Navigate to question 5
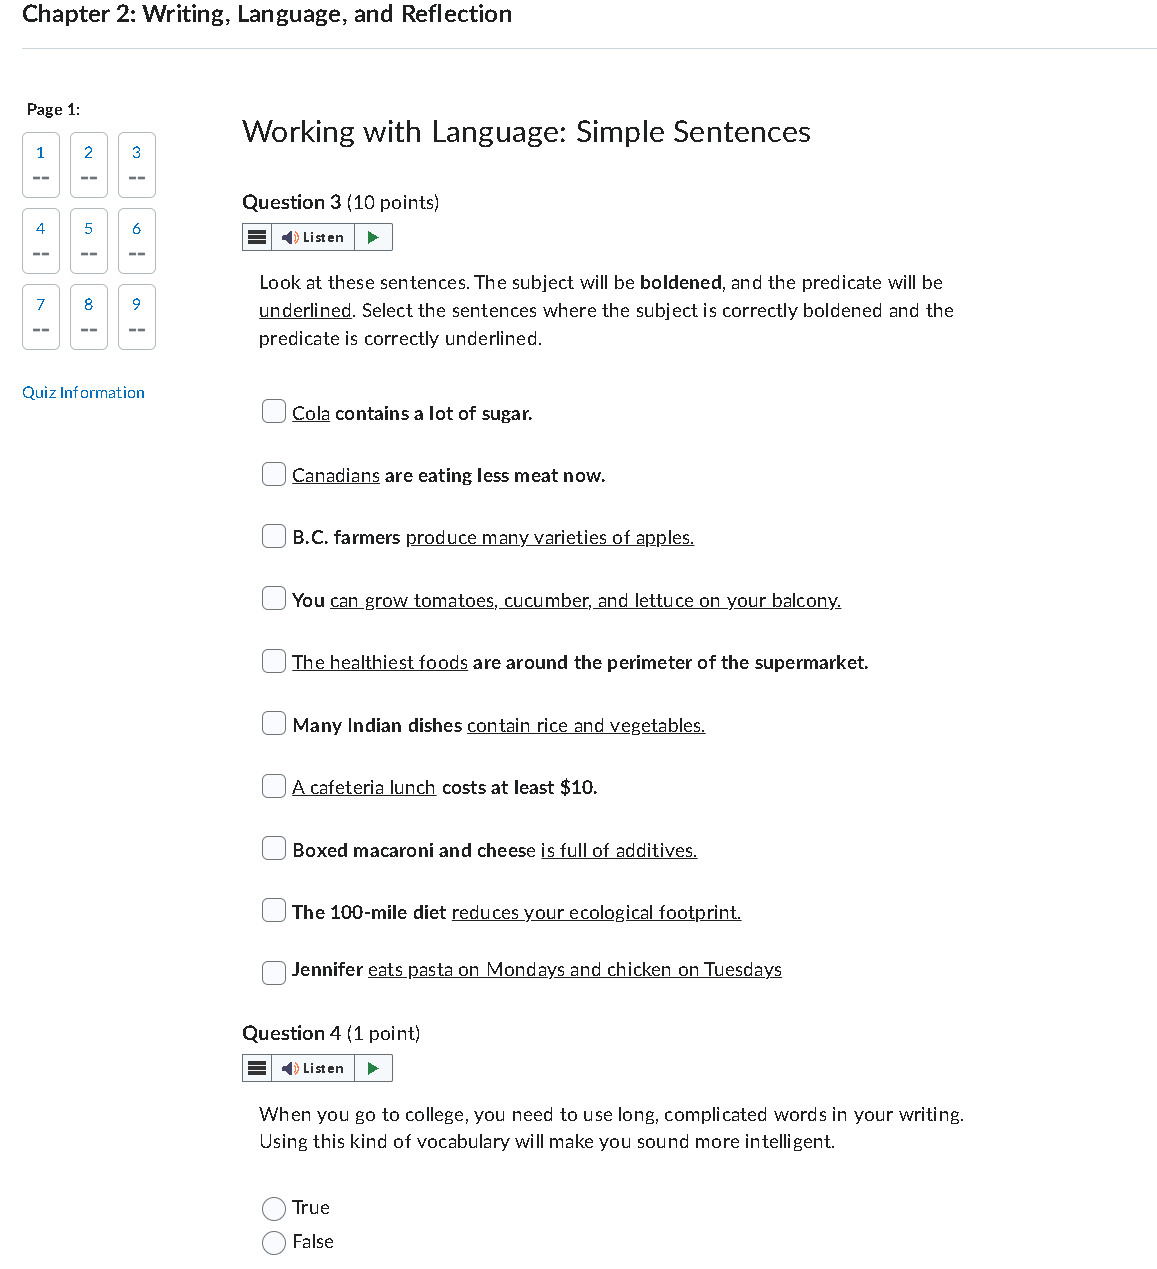1157x1269 pixels. click(x=88, y=240)
